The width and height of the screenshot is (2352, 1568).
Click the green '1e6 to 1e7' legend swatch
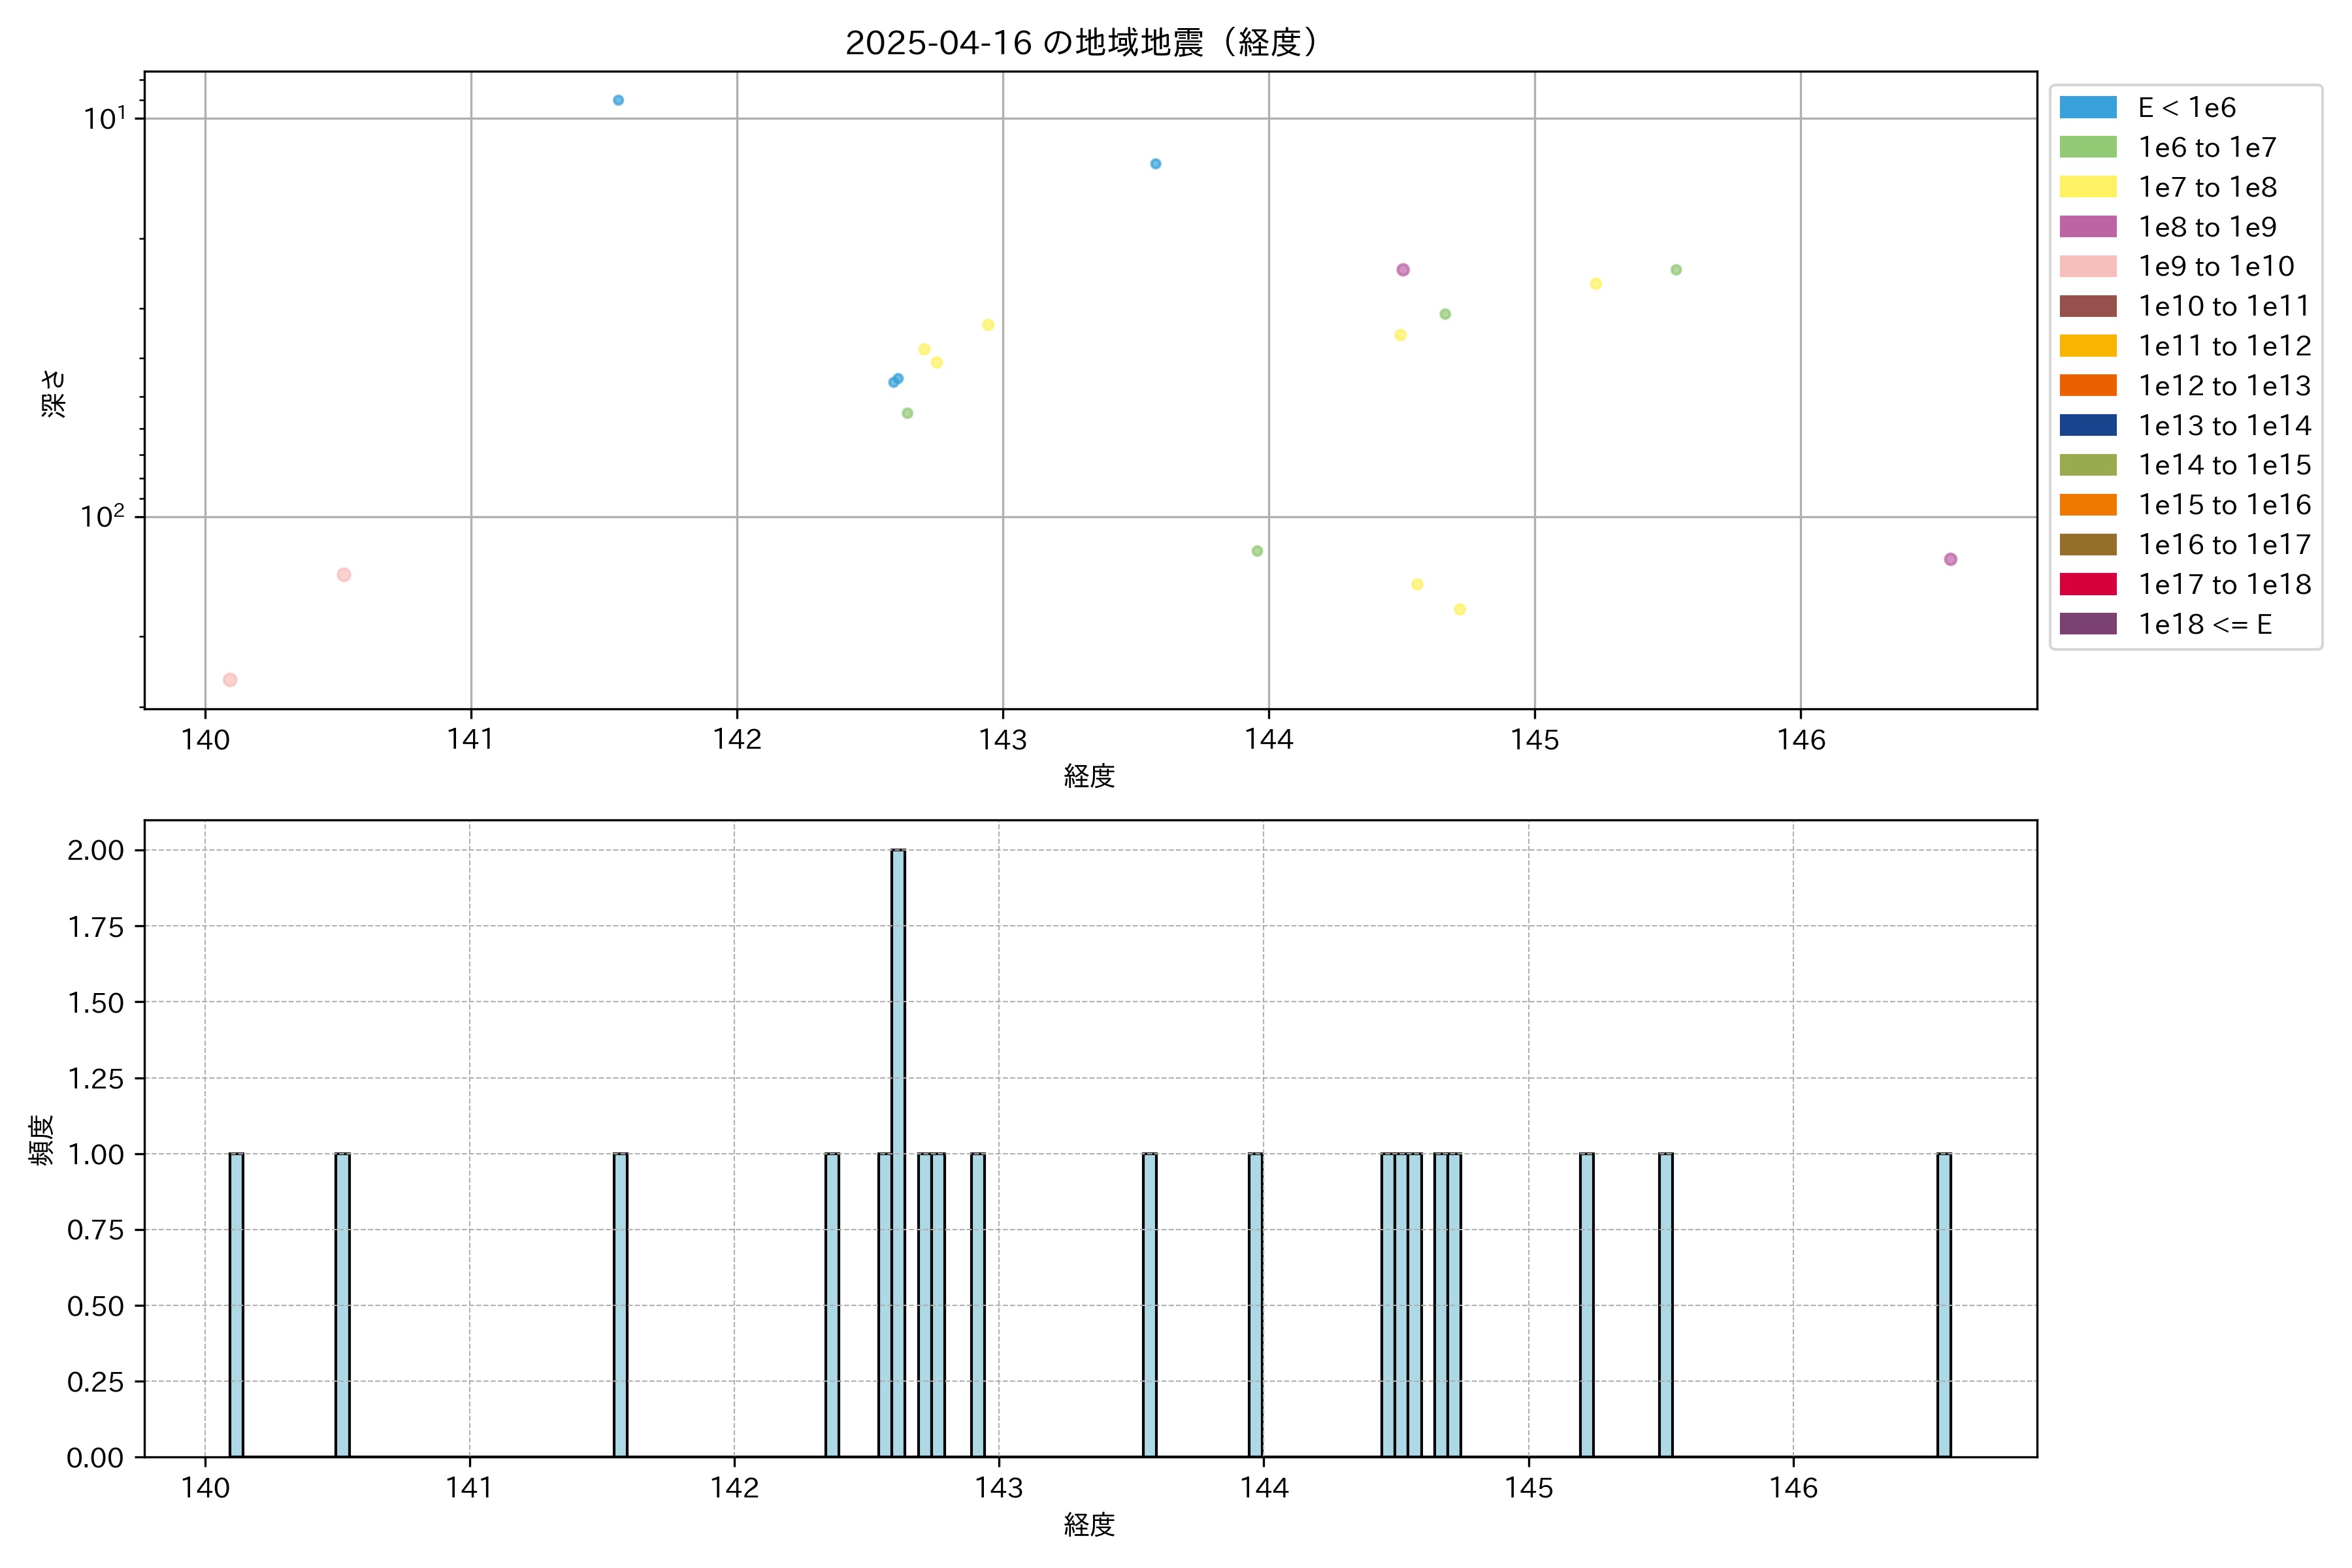[2087, 147]
